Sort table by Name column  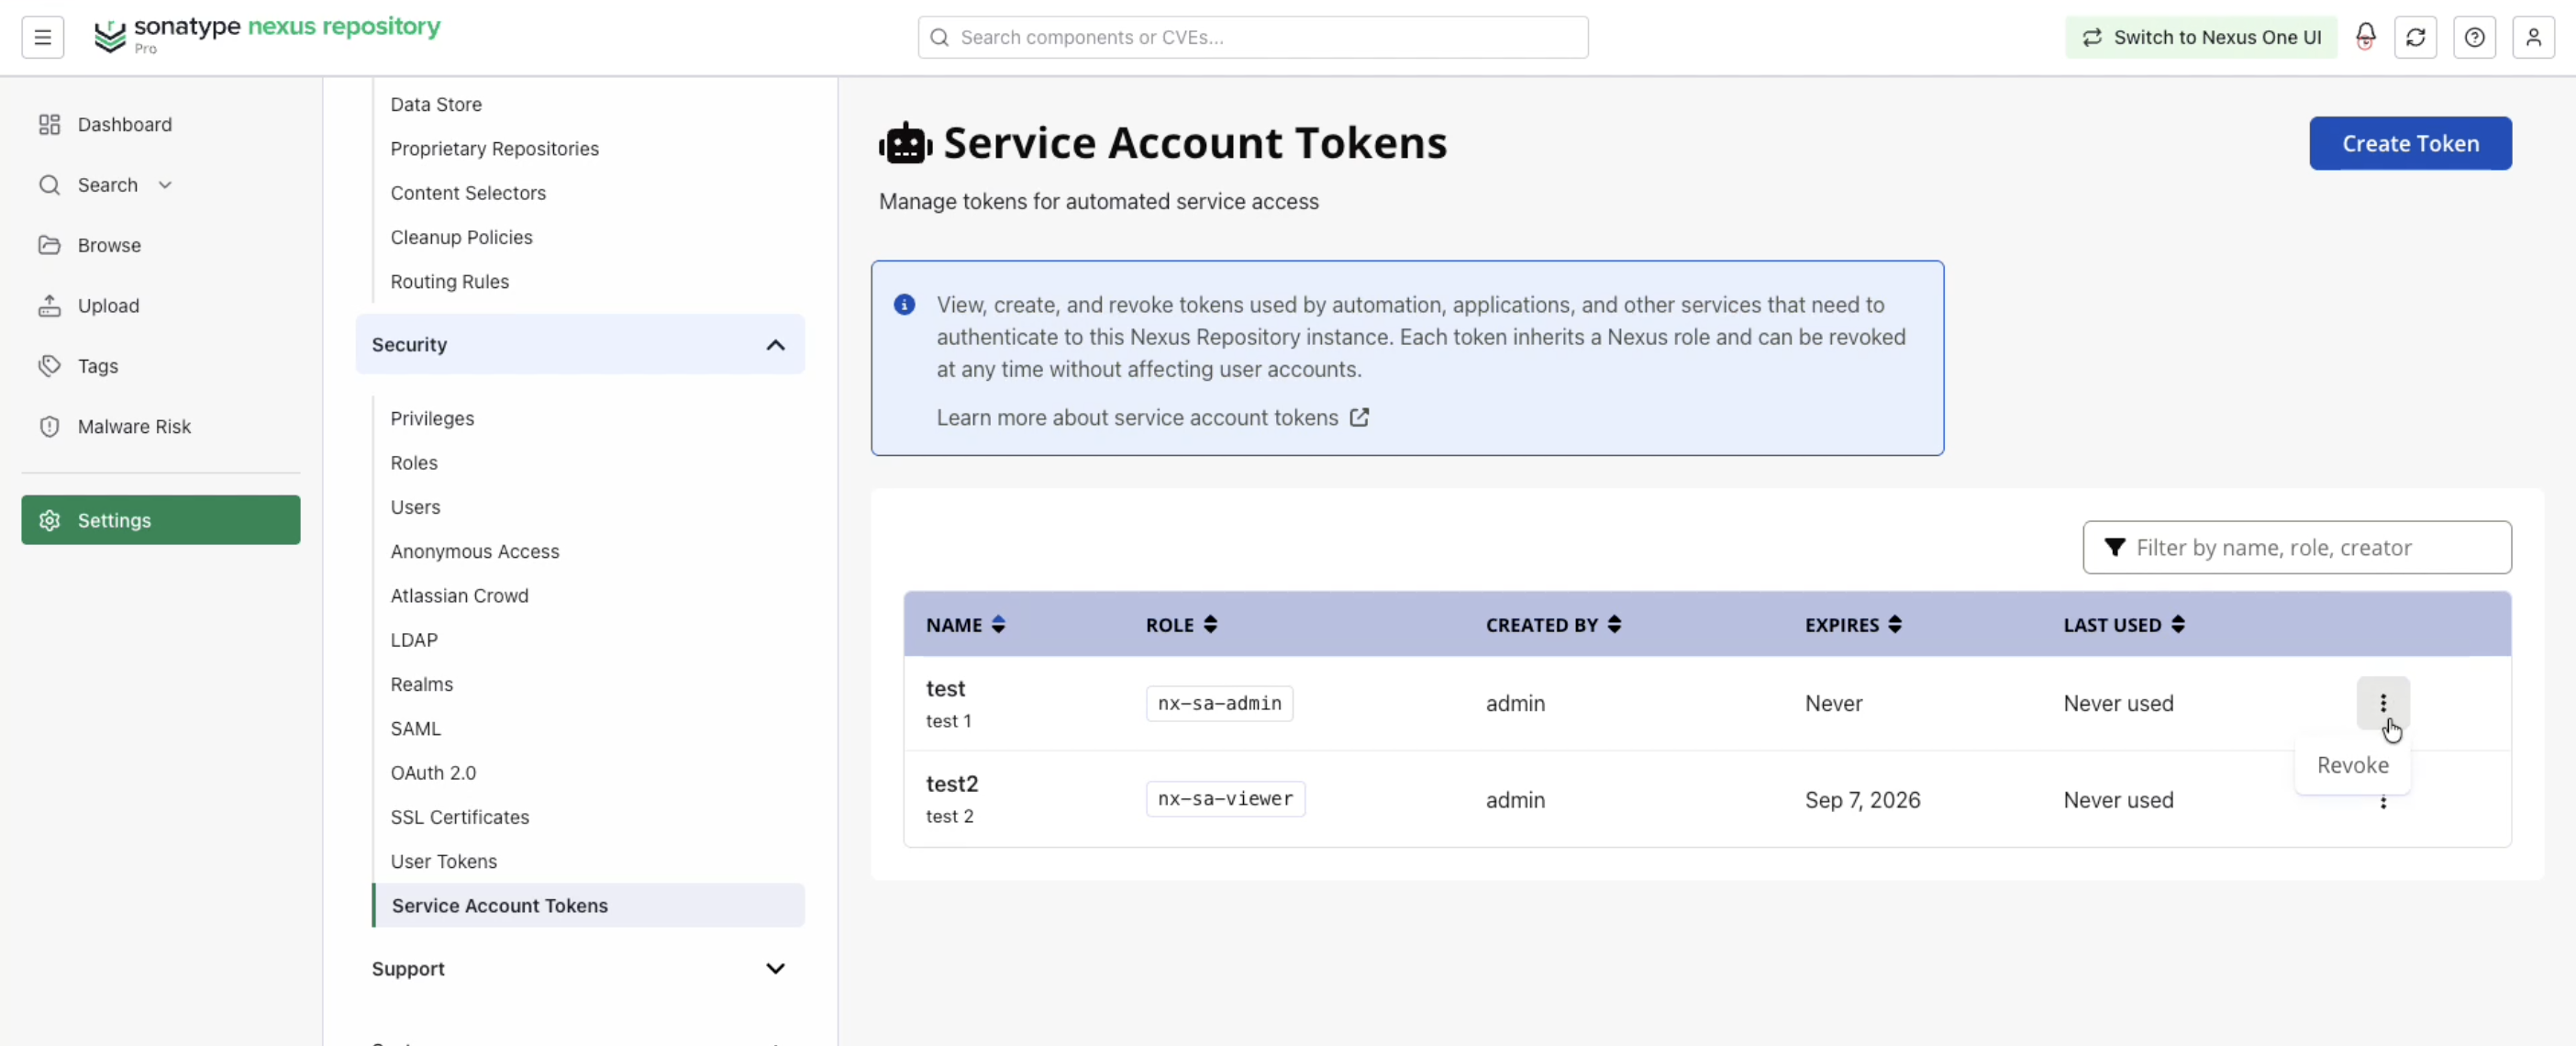(x=997, y=624)
